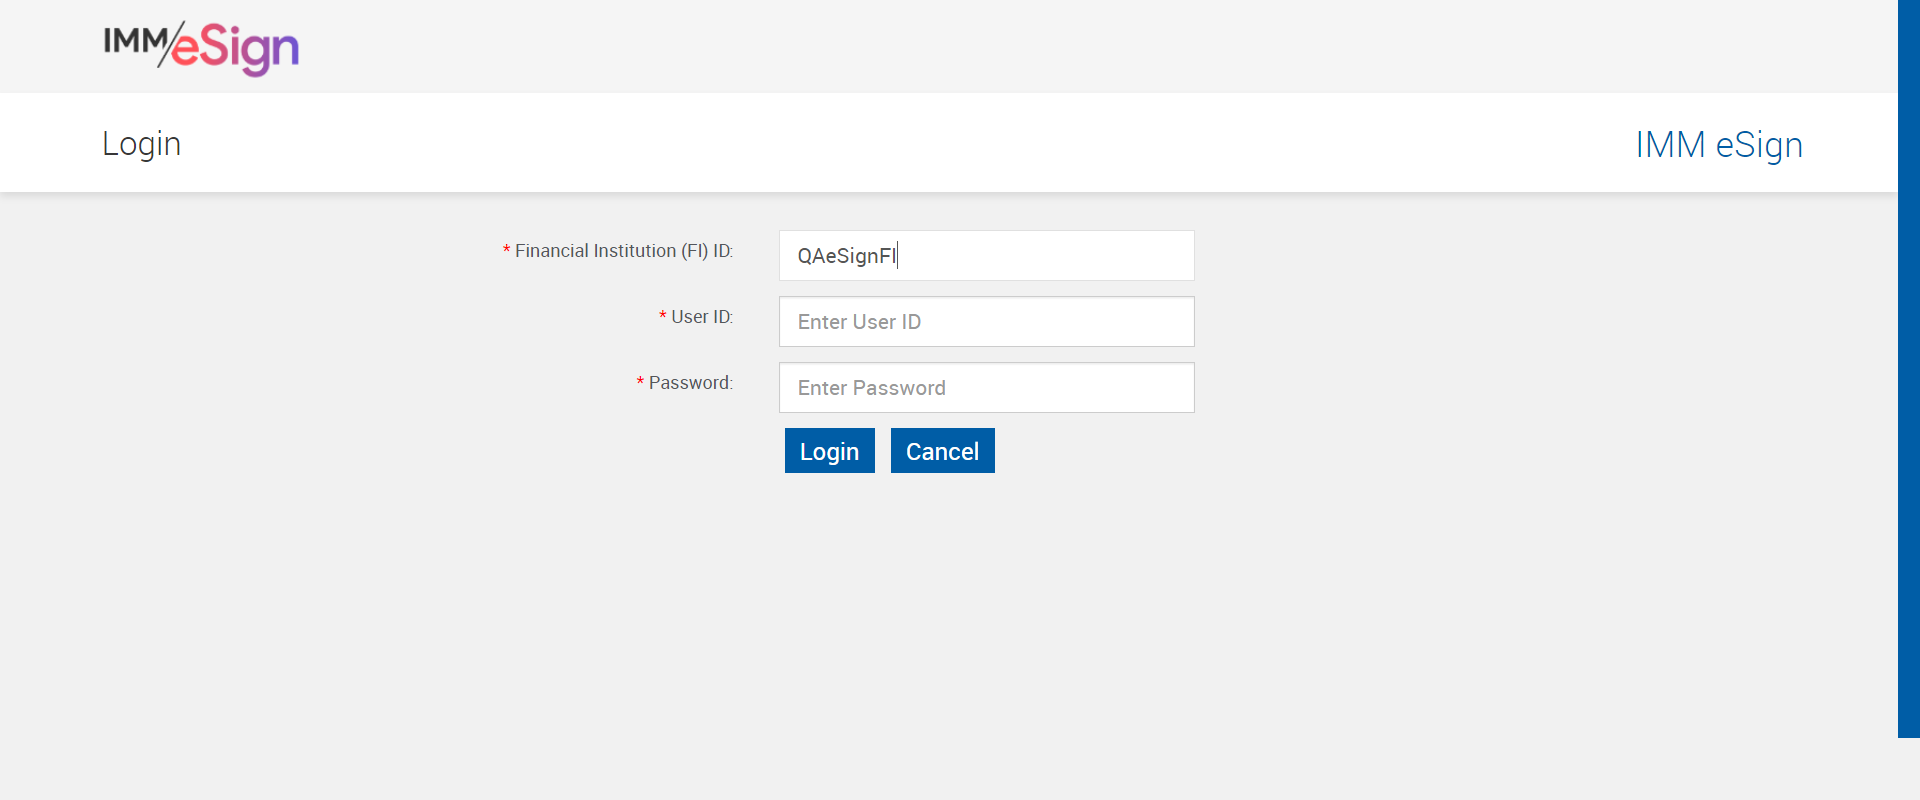Click the red asterisk beside Financial Institution label
Image resolution: width=1920 pixels, height=800 pixels.
pyautogui.click(x=506, y=251)
